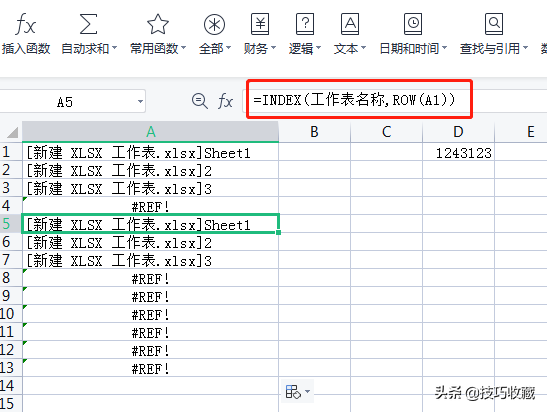Screen dimensions: 547x412
Task: Click the 查找与引用 label
Action: [490, 48]
